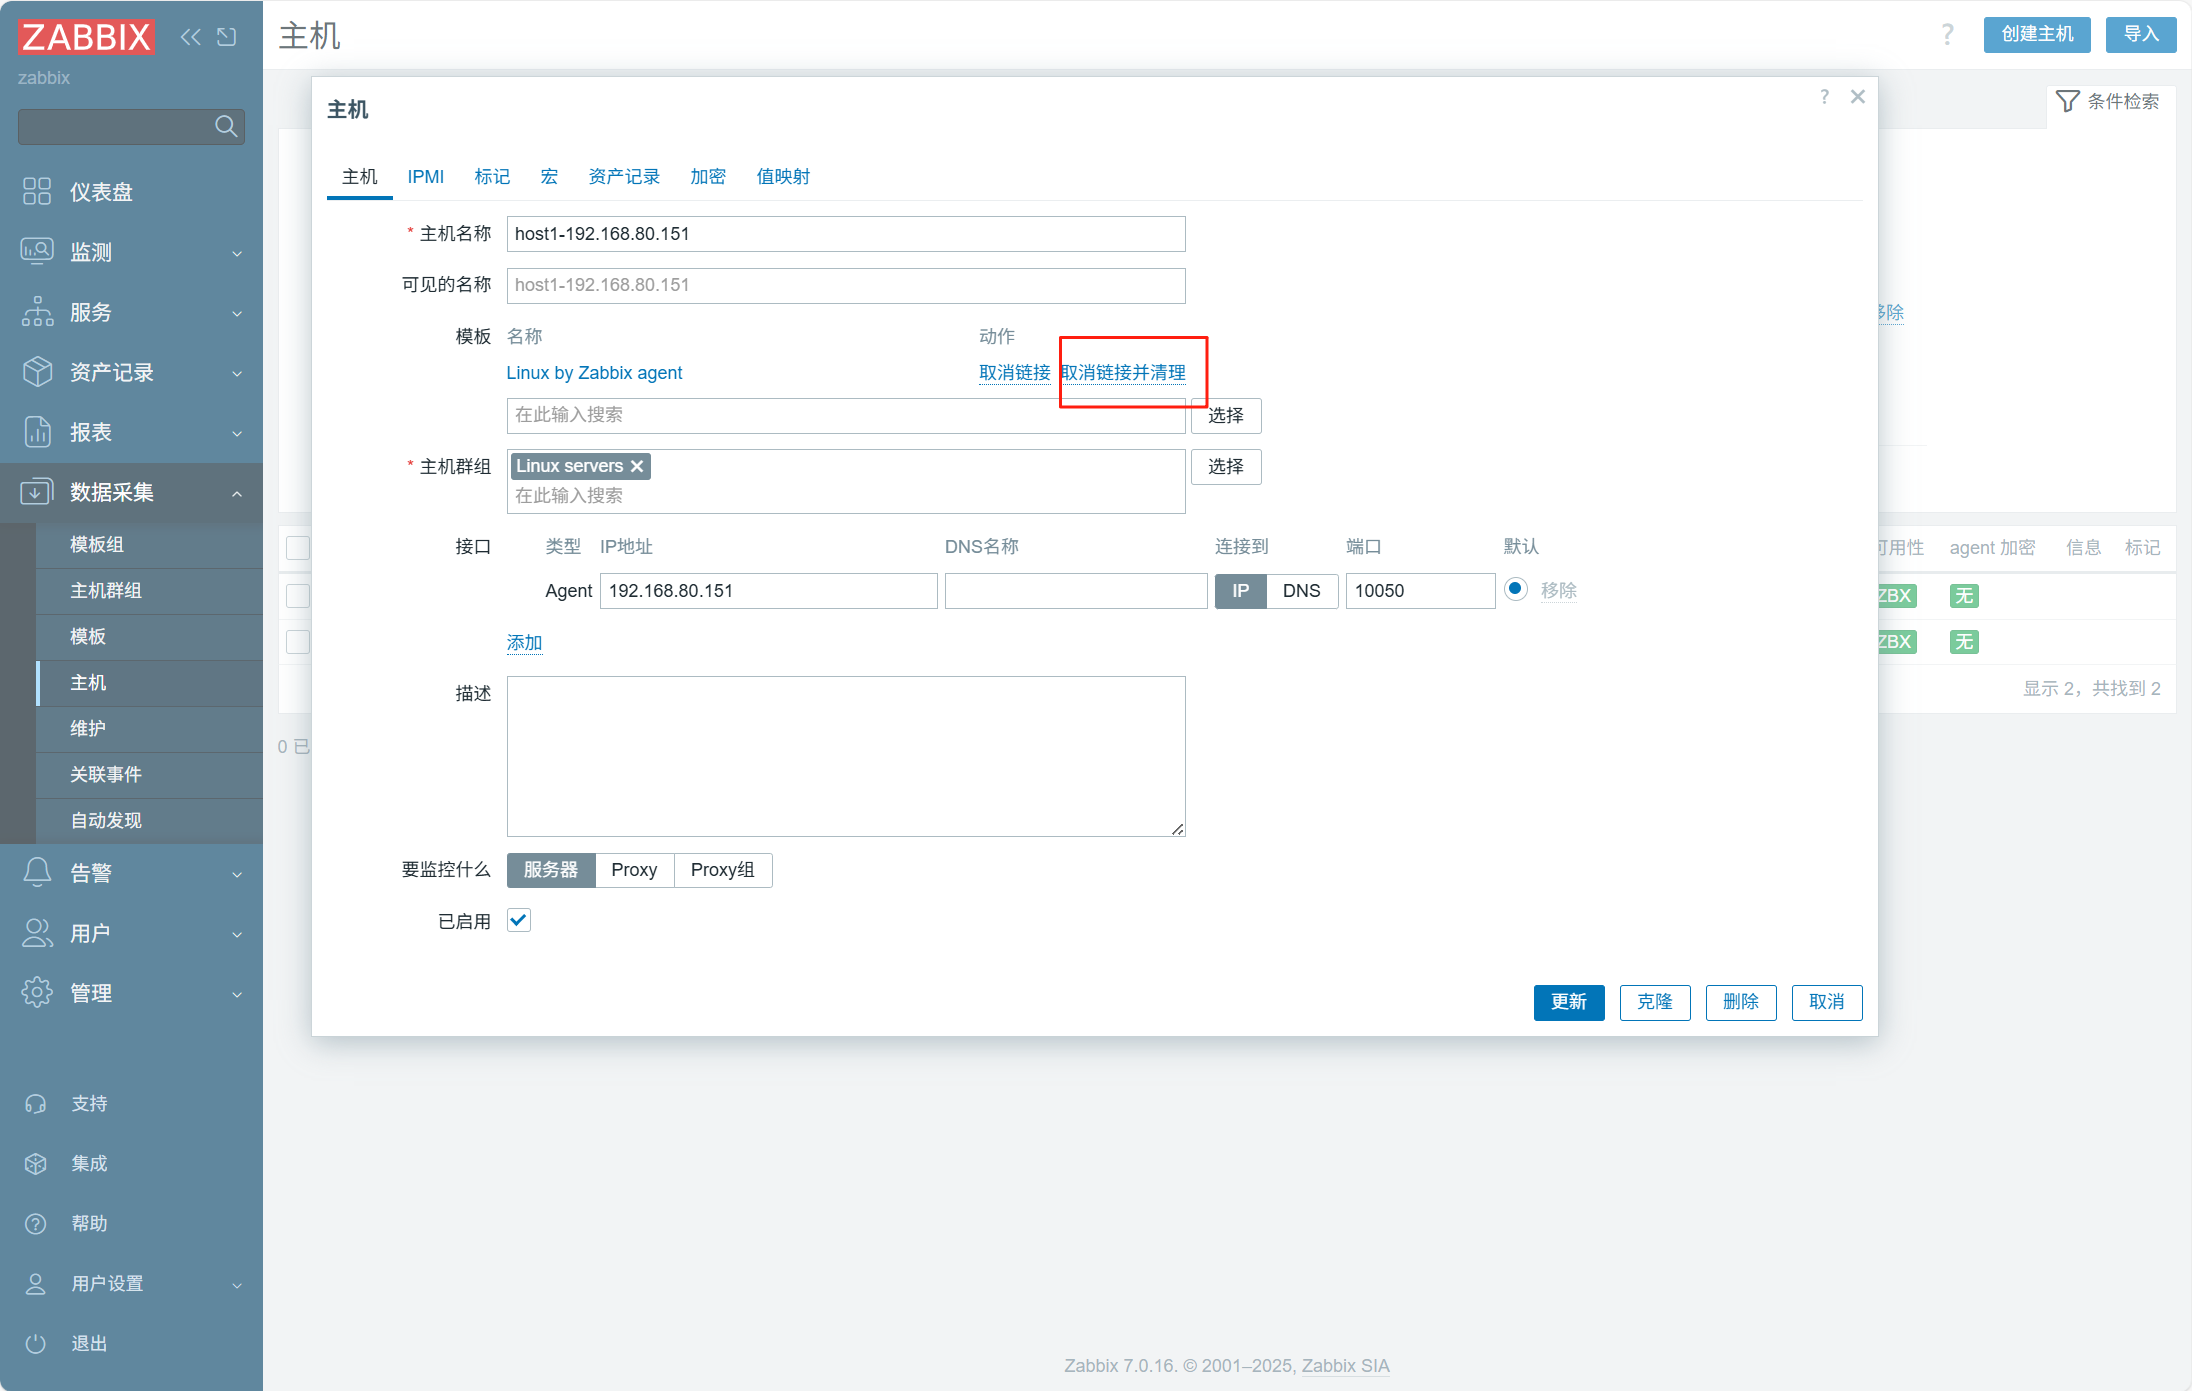This screenshot has width=2192, height=1391.
Task: Click the page help question mark
Action: [x=1947, y=35]
